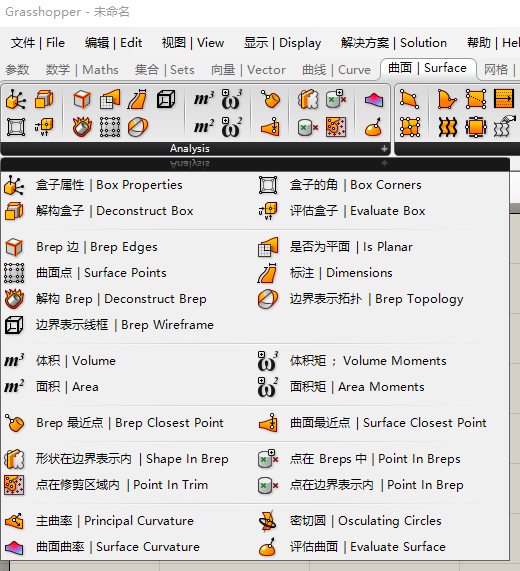Click the m² Area icon in toolbar

pyautogui.click(x=204, y=127)
